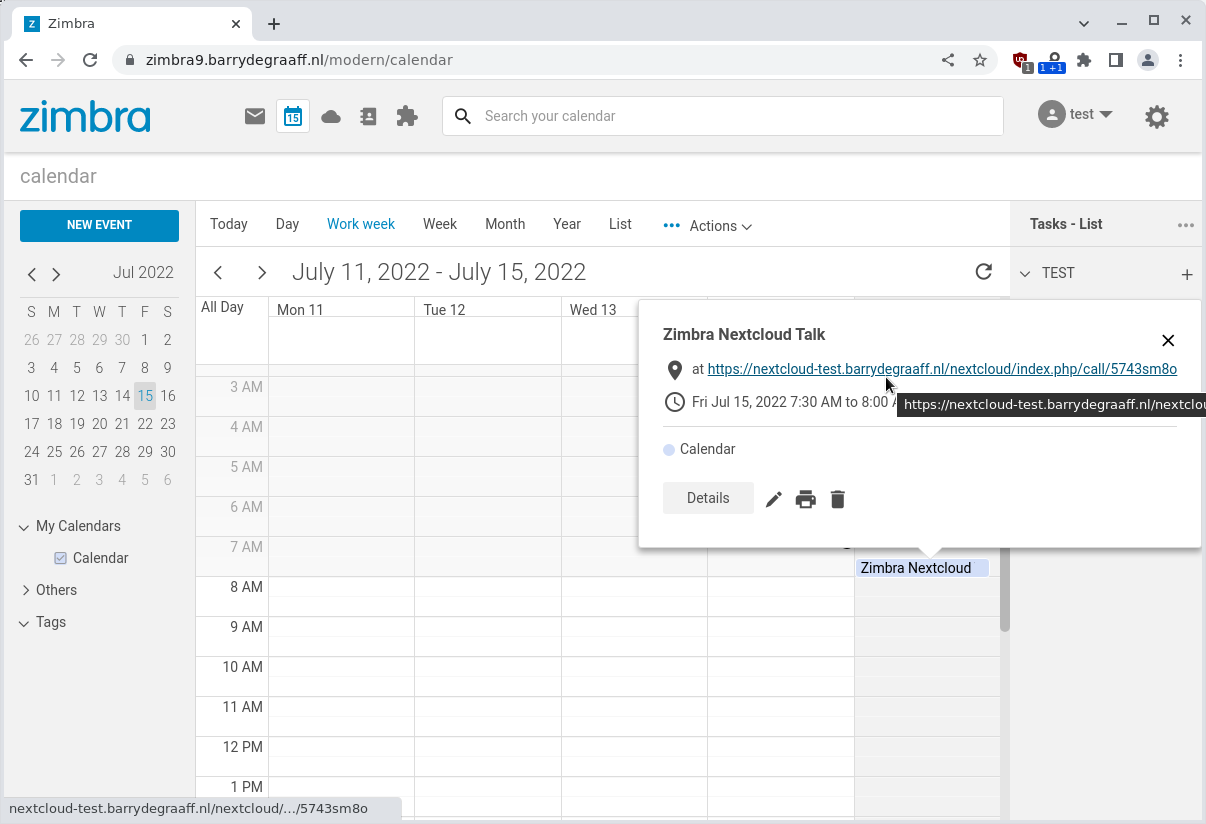Refresh the calendar view
Viewport: 1206px width, 824px height.
984,272
